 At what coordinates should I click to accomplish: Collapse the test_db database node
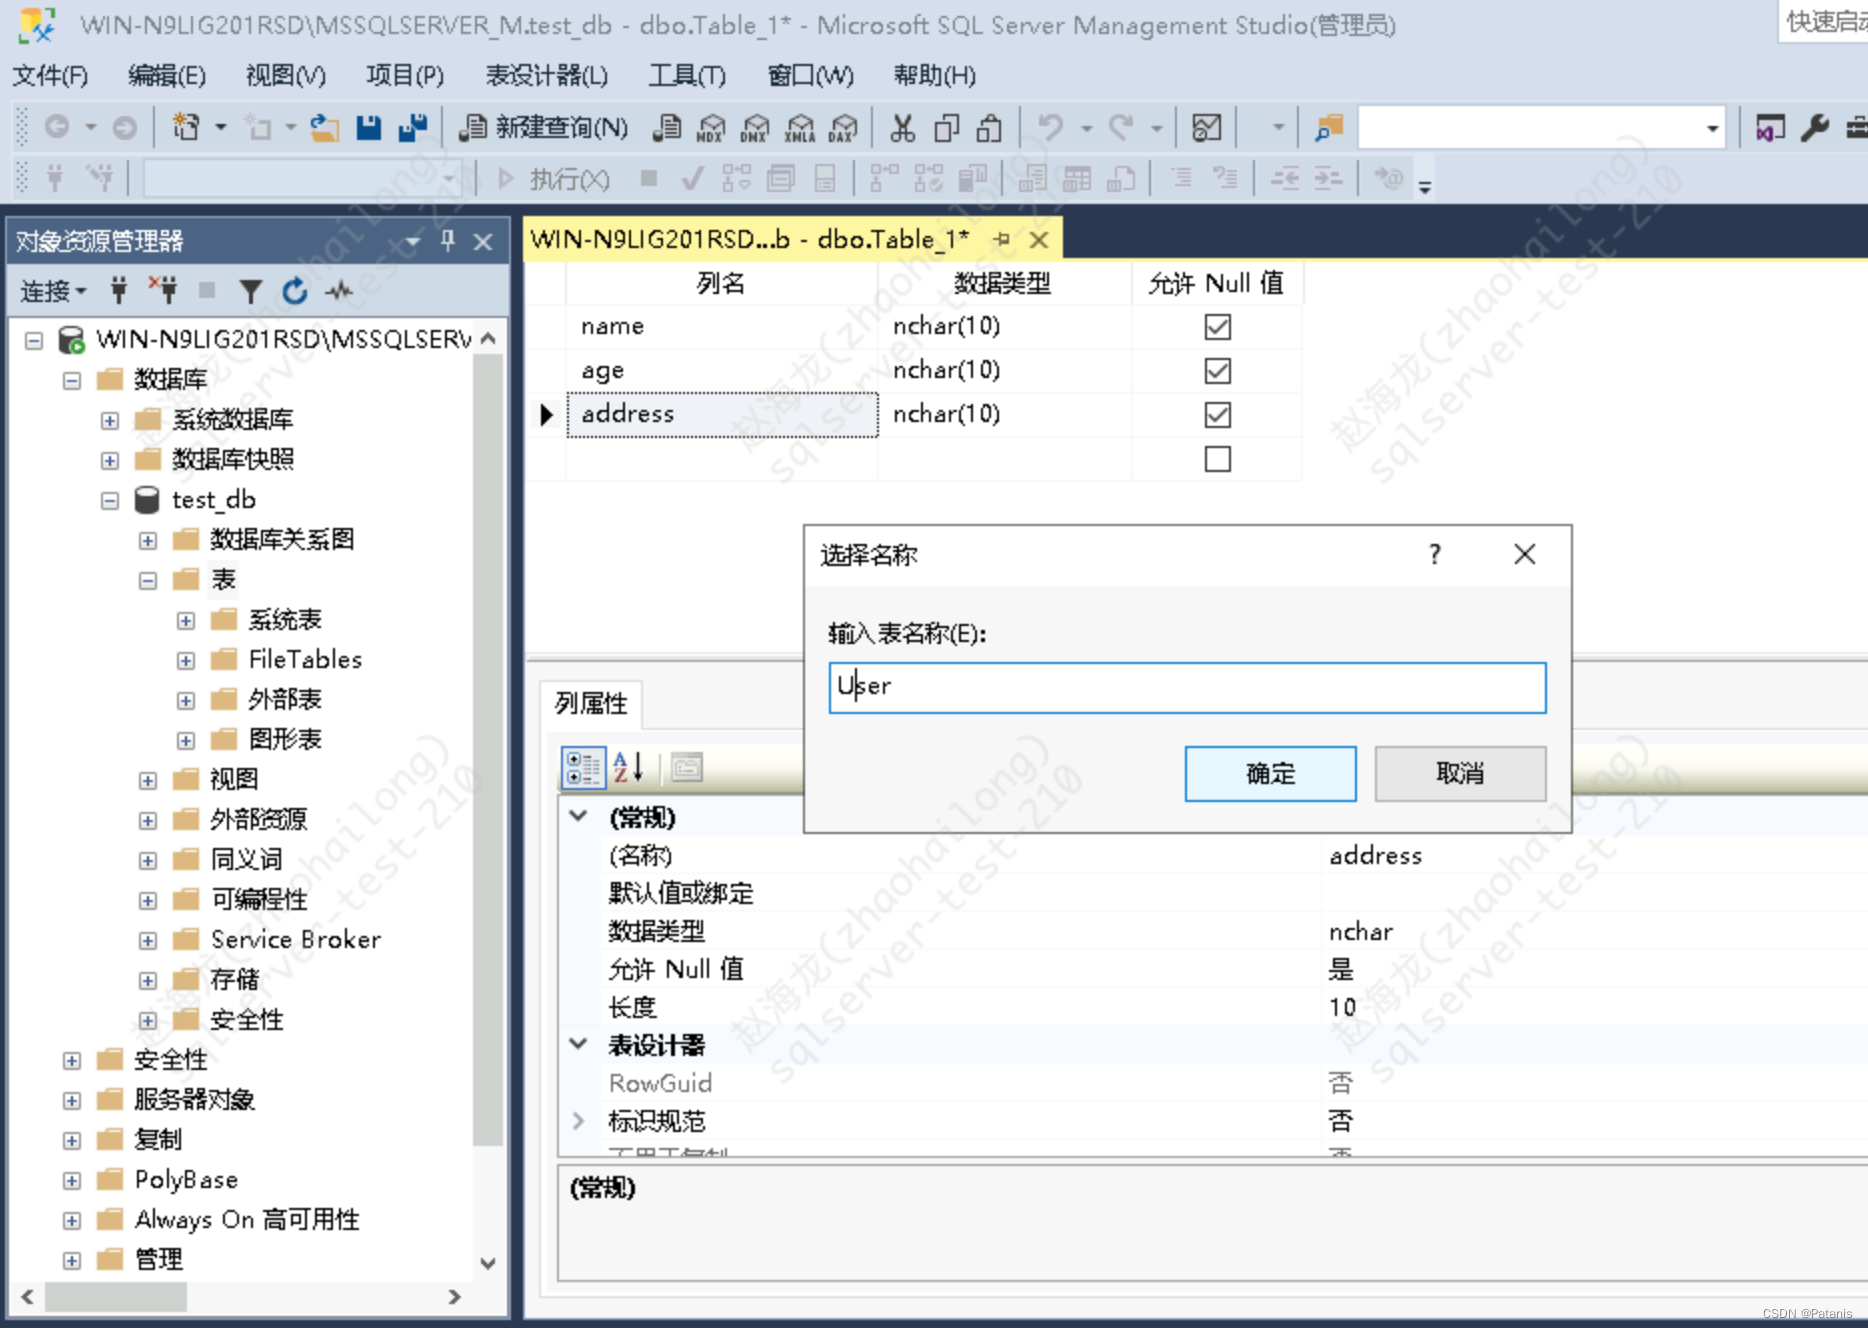point(110,500)
